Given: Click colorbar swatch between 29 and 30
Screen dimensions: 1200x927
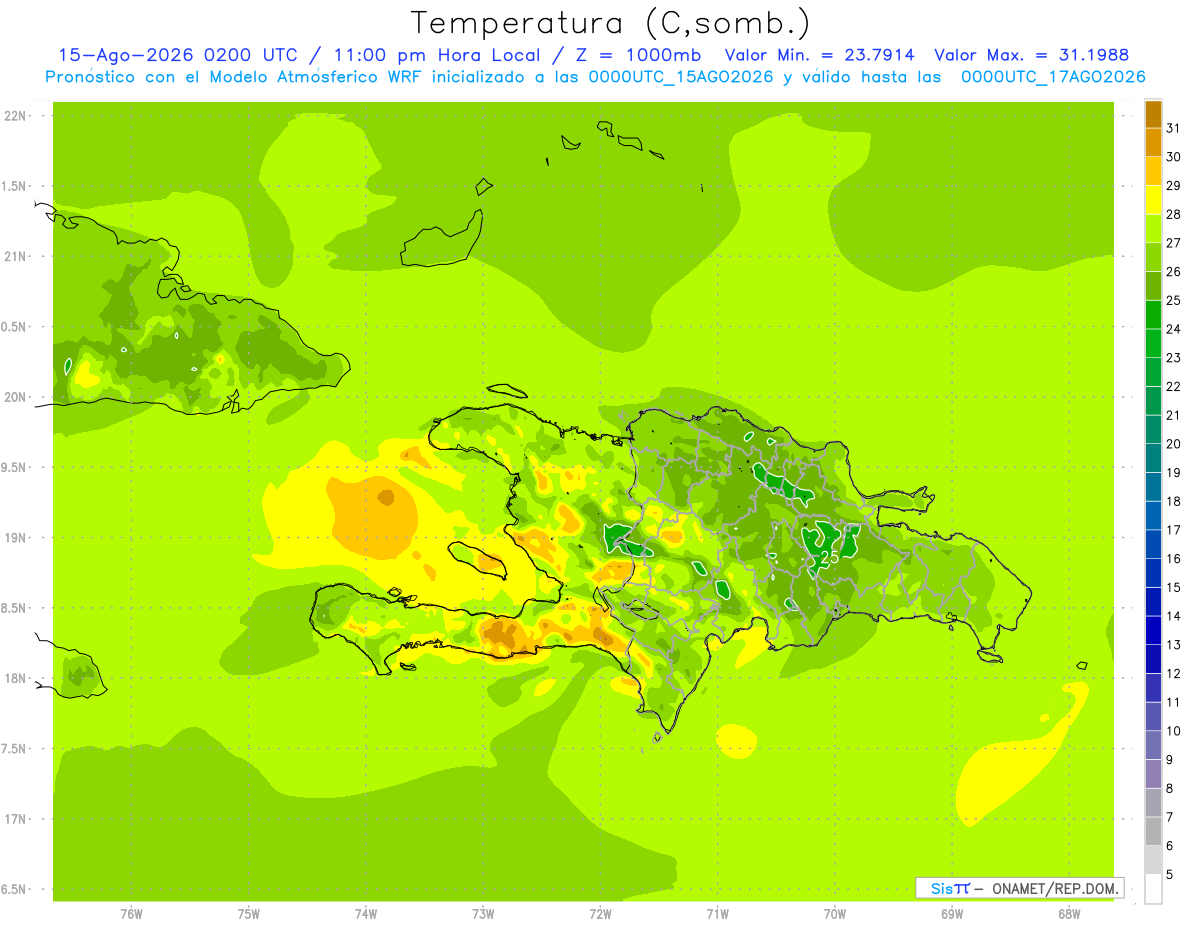Looking at the screenshot, I should (x=1153, y=171).
